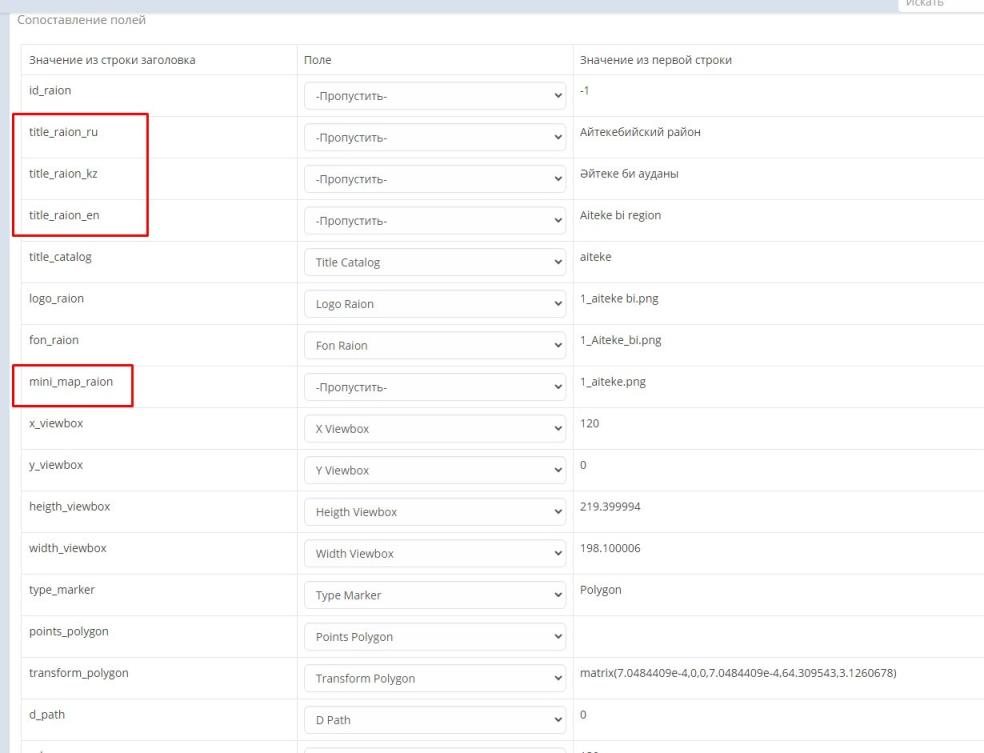The height and width of the screenshot is (753, 984).
Task: Click the matrix transform value text
Action: pos(738,672)
